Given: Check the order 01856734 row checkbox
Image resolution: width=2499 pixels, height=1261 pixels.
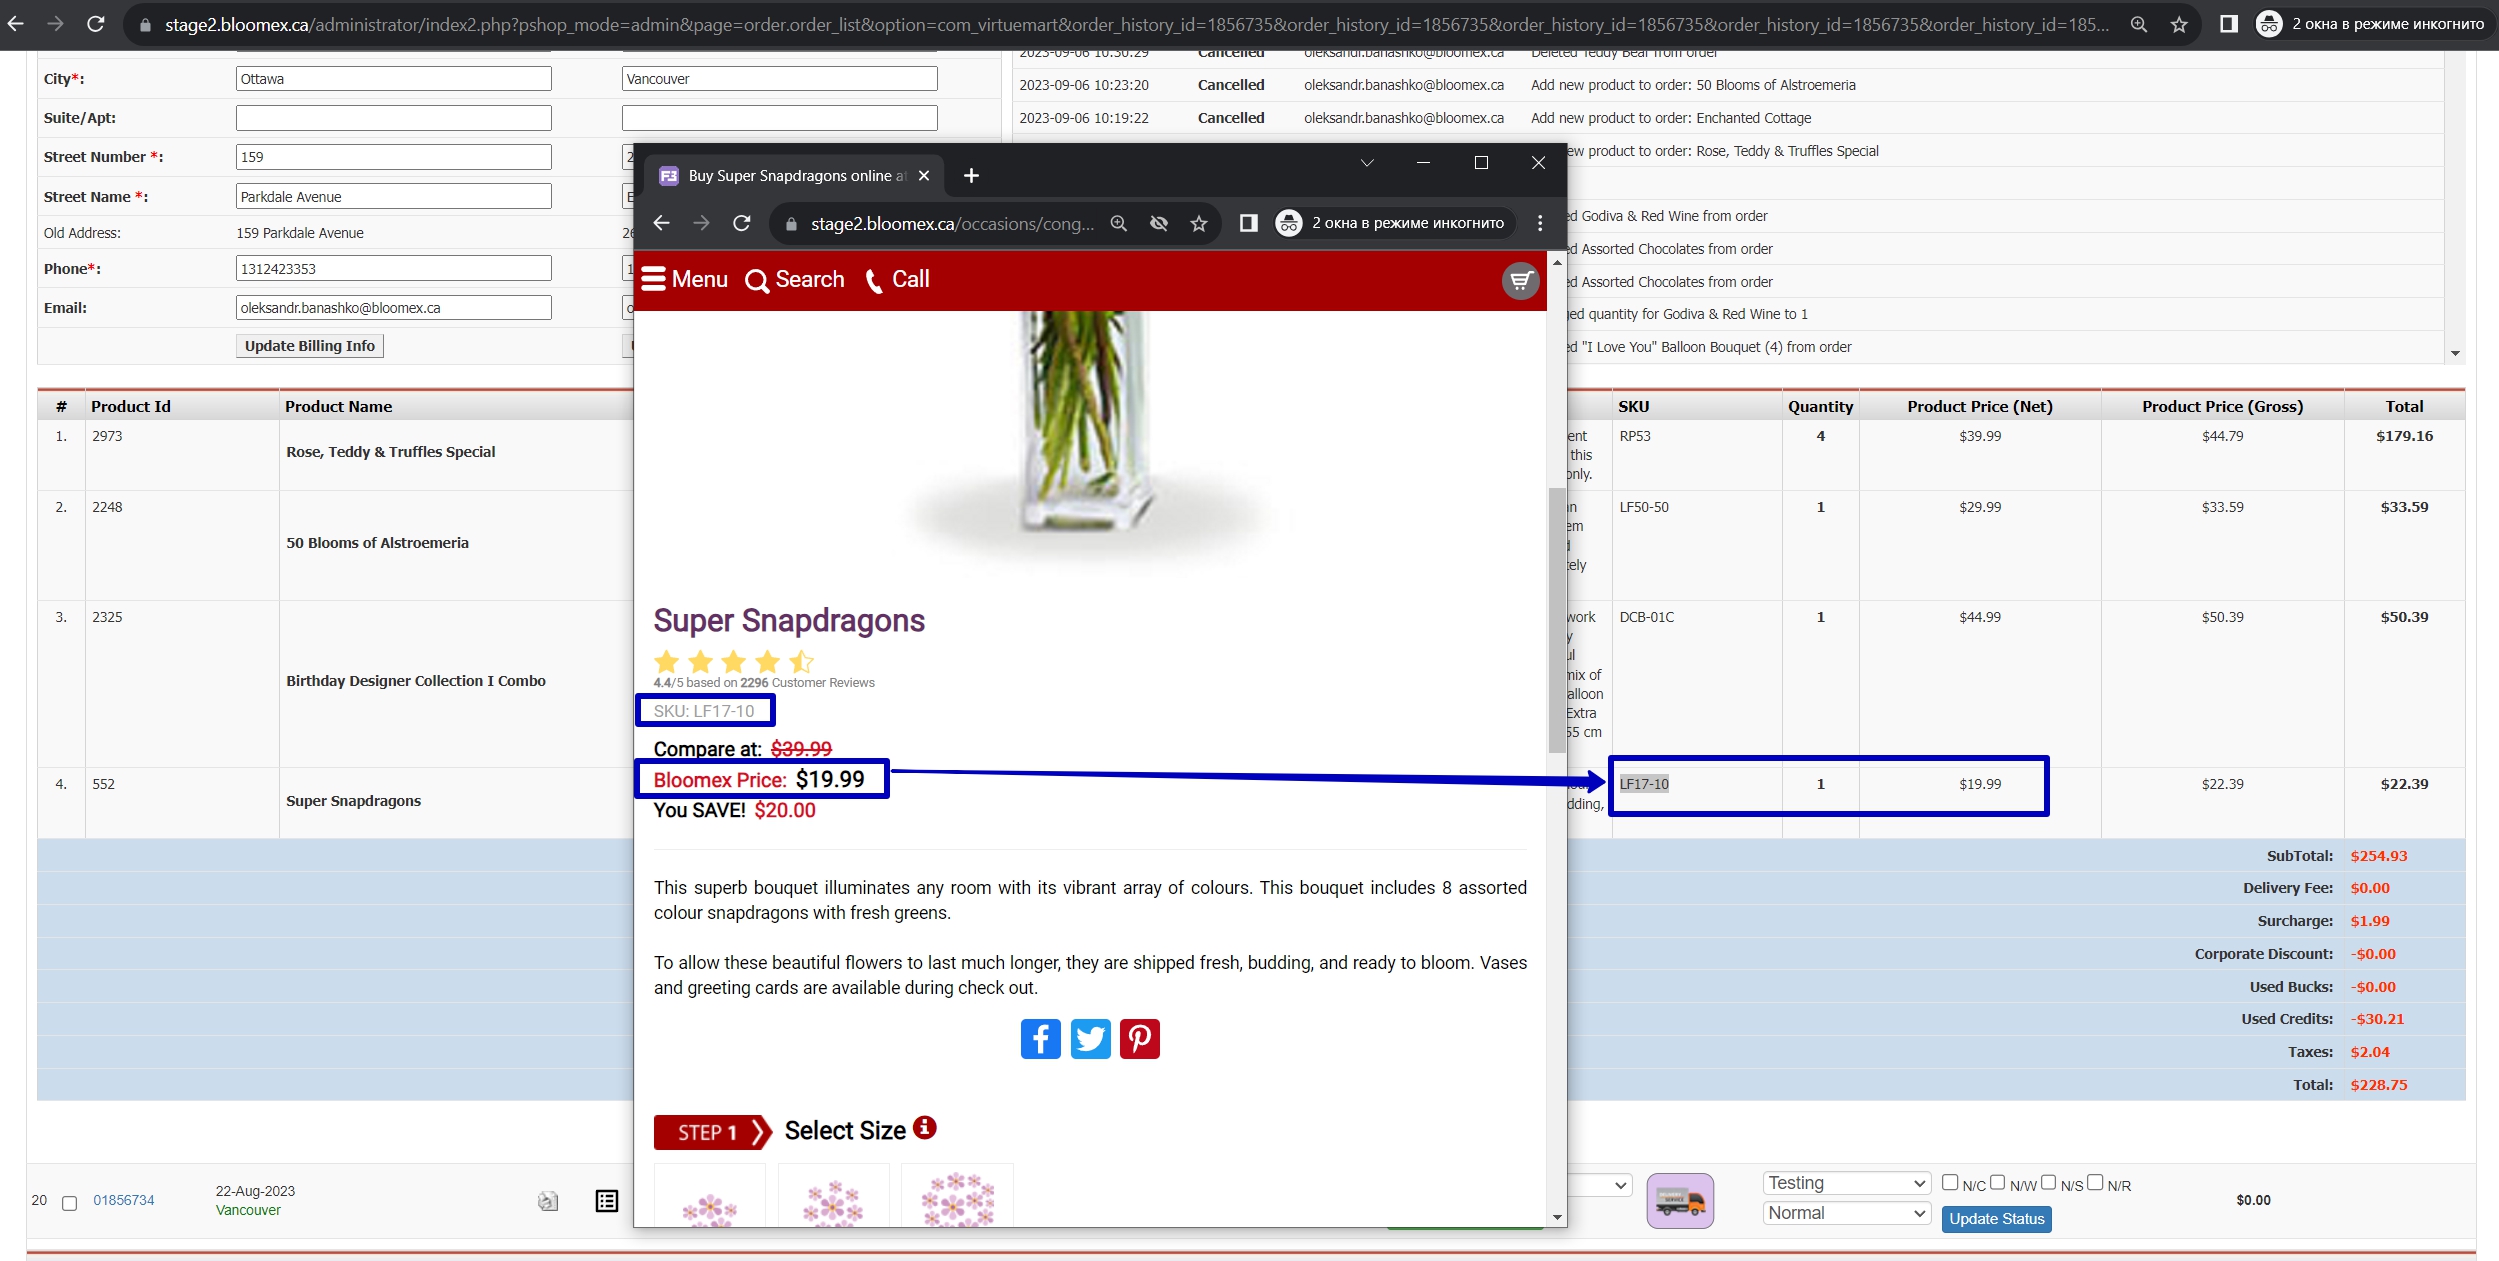Looking at the screenshot, I should (69, 1203).
